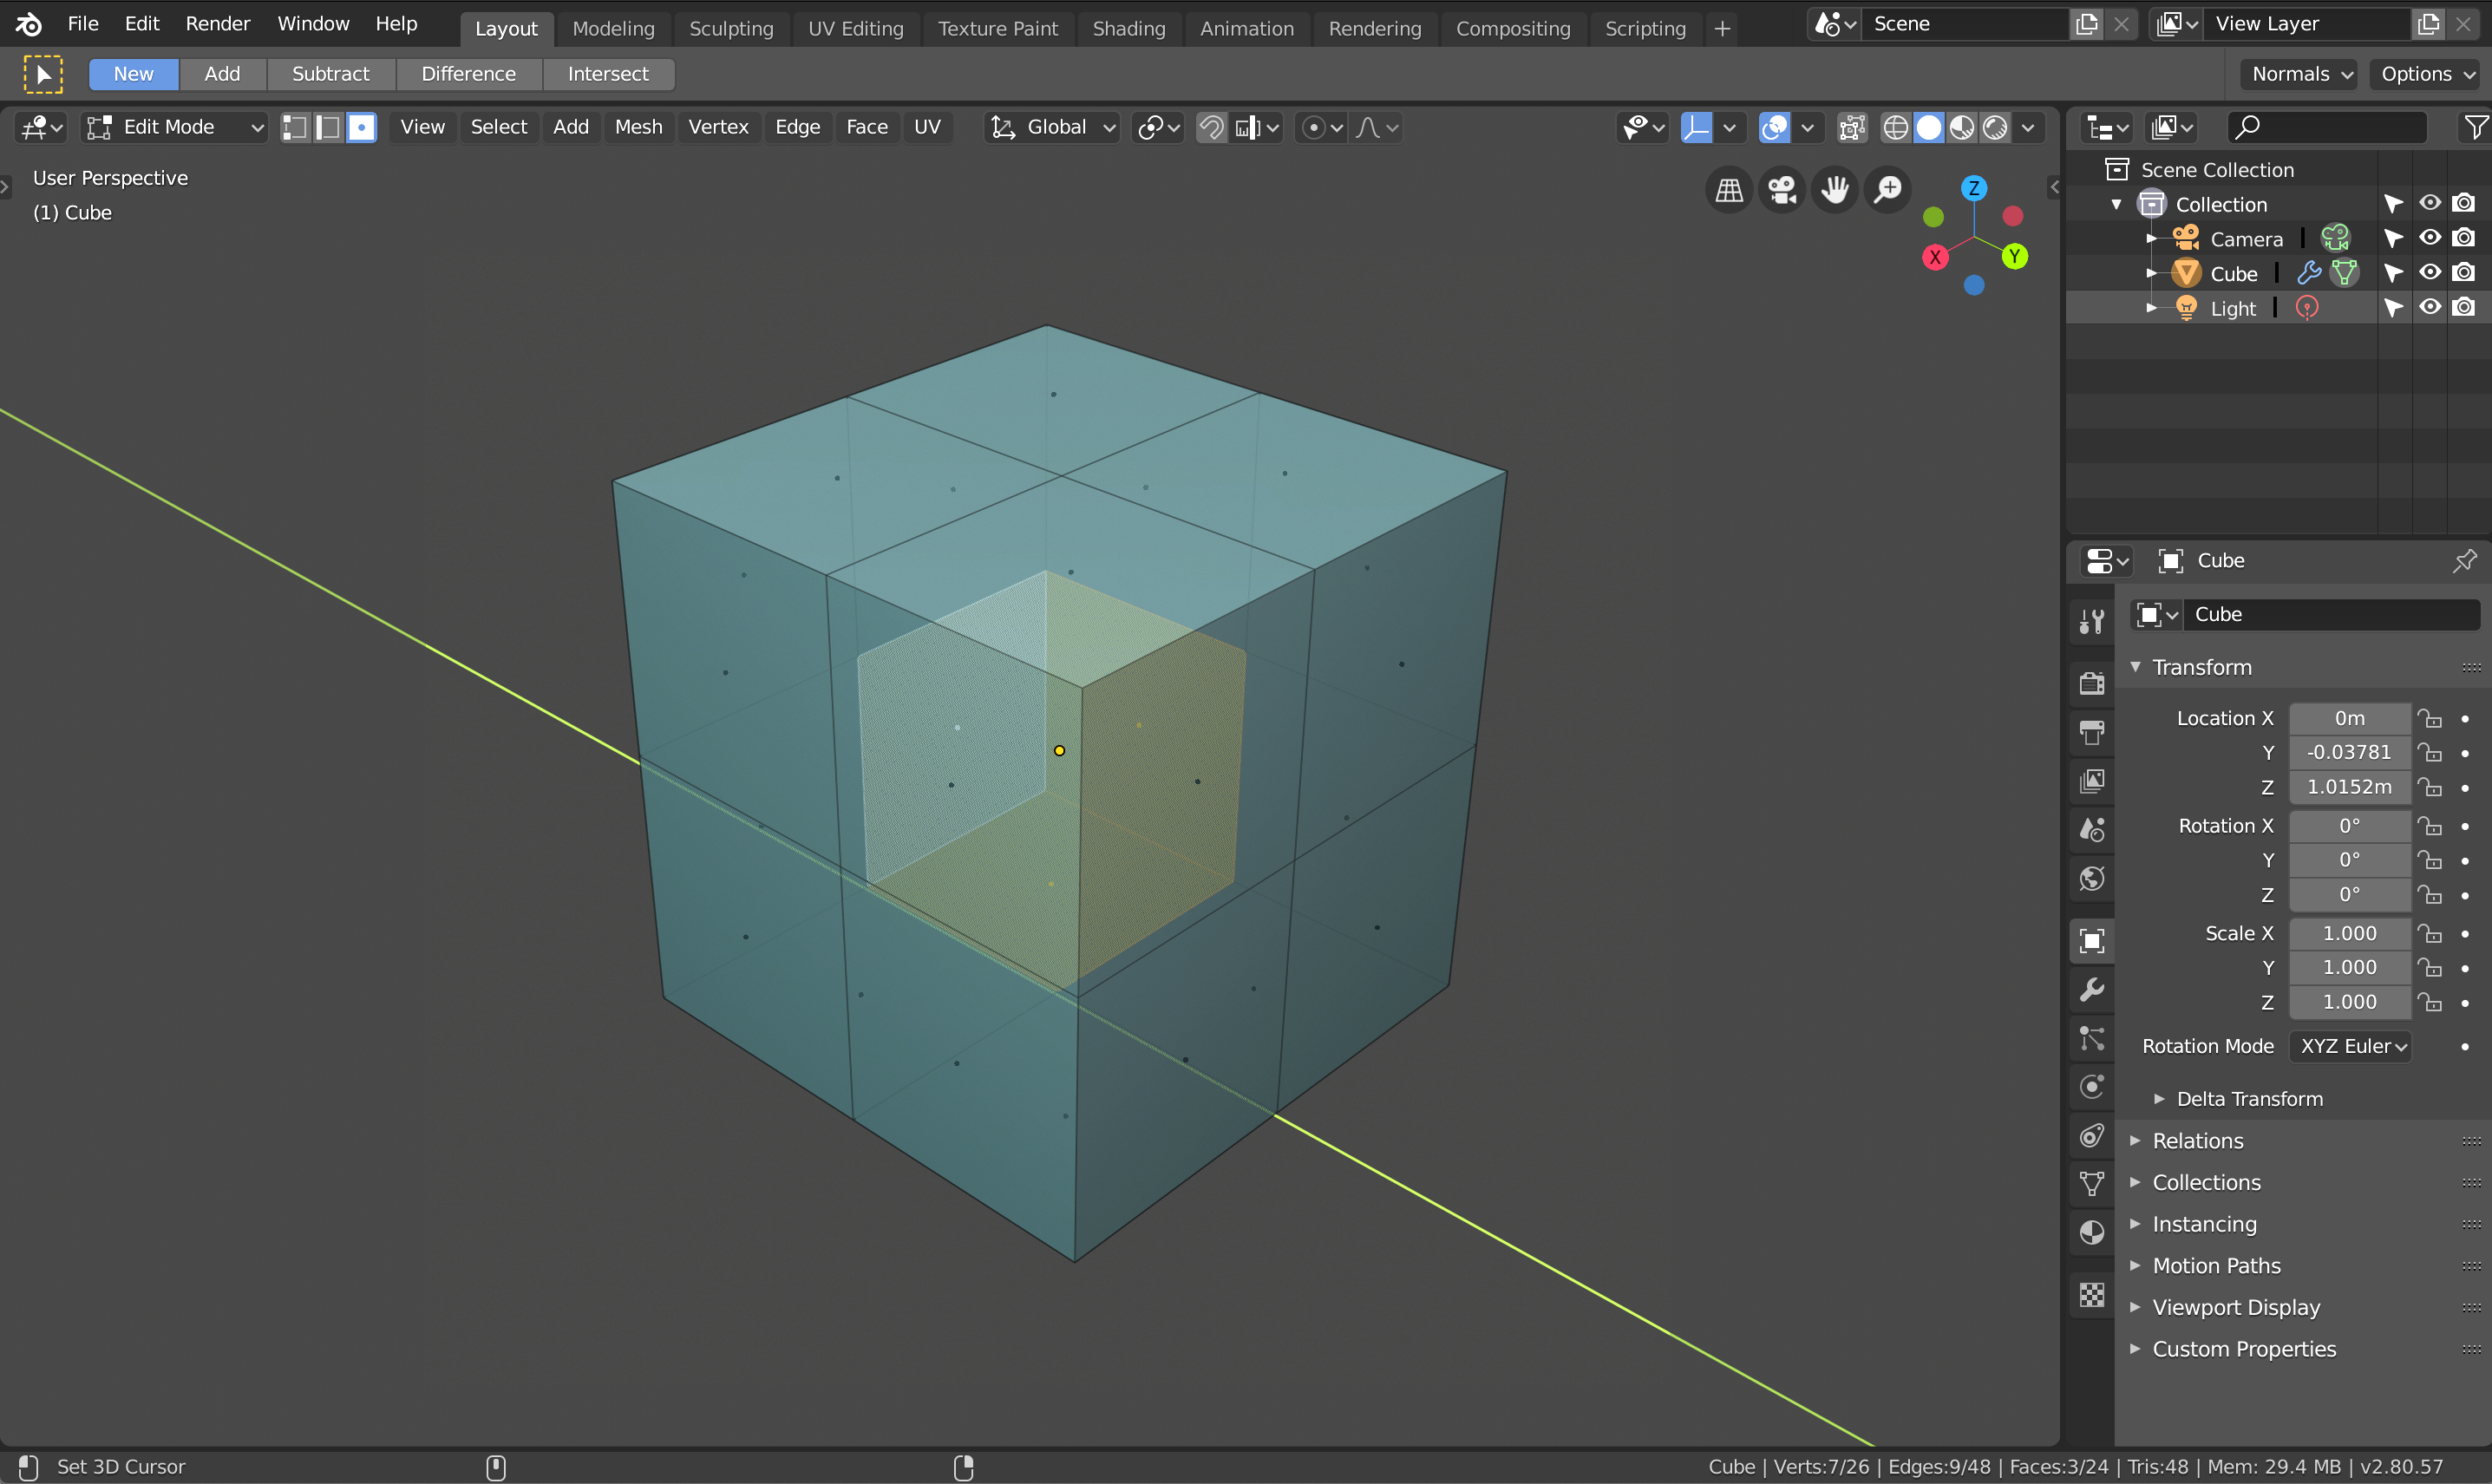Open the Object Data mesh properties tab

tap(2091, 1183)
